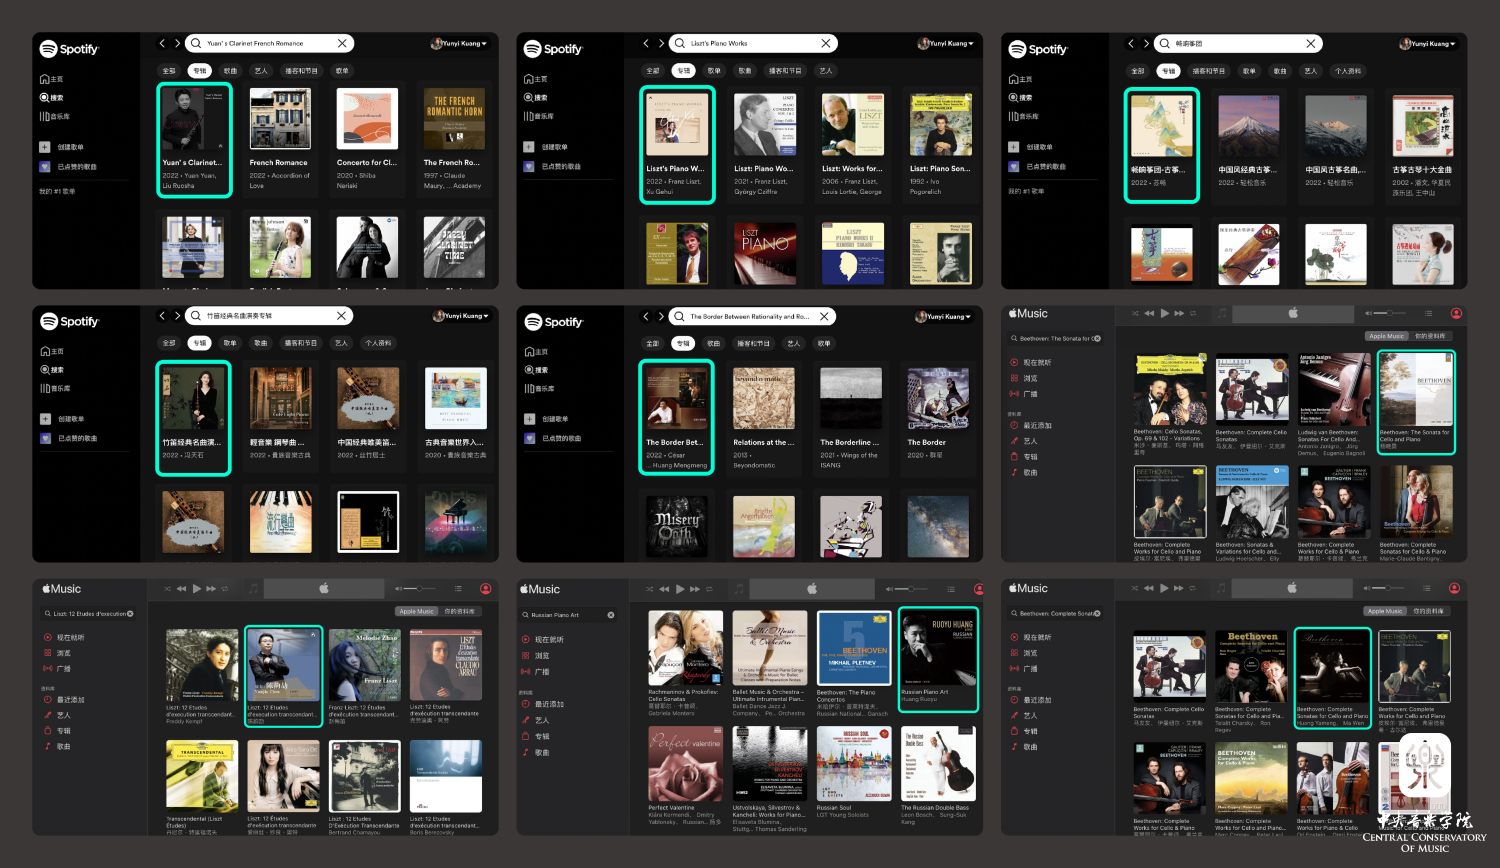Open 最近添加 in Beethoven The Sonata Apple Music sidebar
The height and width of the screenshot is (868, 1500).
1037,425
